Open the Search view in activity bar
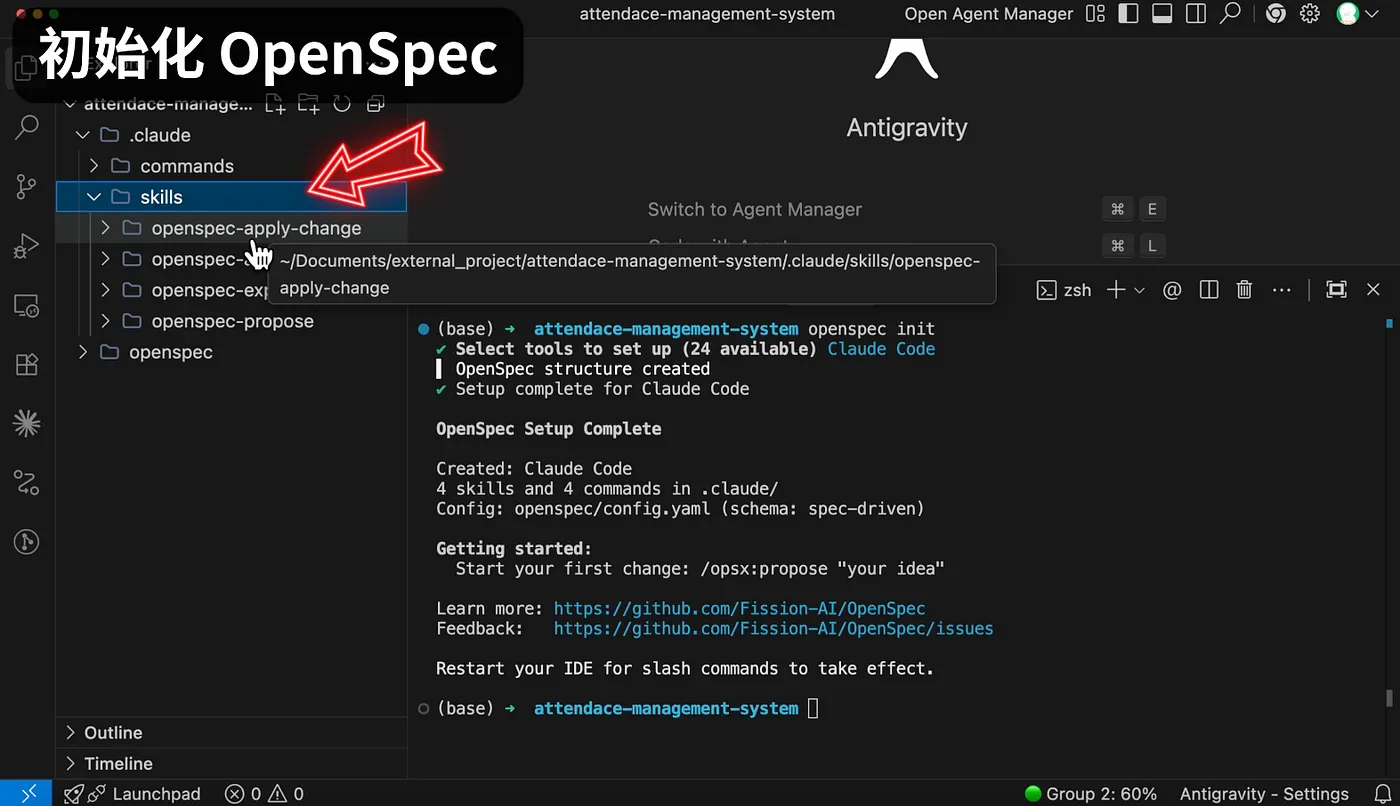The height and width of the screenshot is (806, 1400). (27, 127)
